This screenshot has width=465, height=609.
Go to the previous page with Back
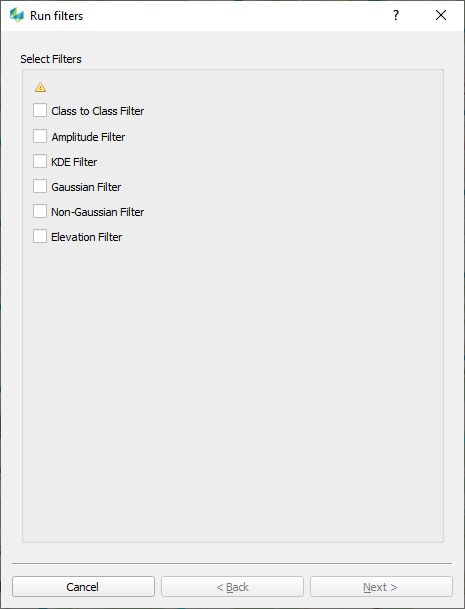[x=232, y=586]
